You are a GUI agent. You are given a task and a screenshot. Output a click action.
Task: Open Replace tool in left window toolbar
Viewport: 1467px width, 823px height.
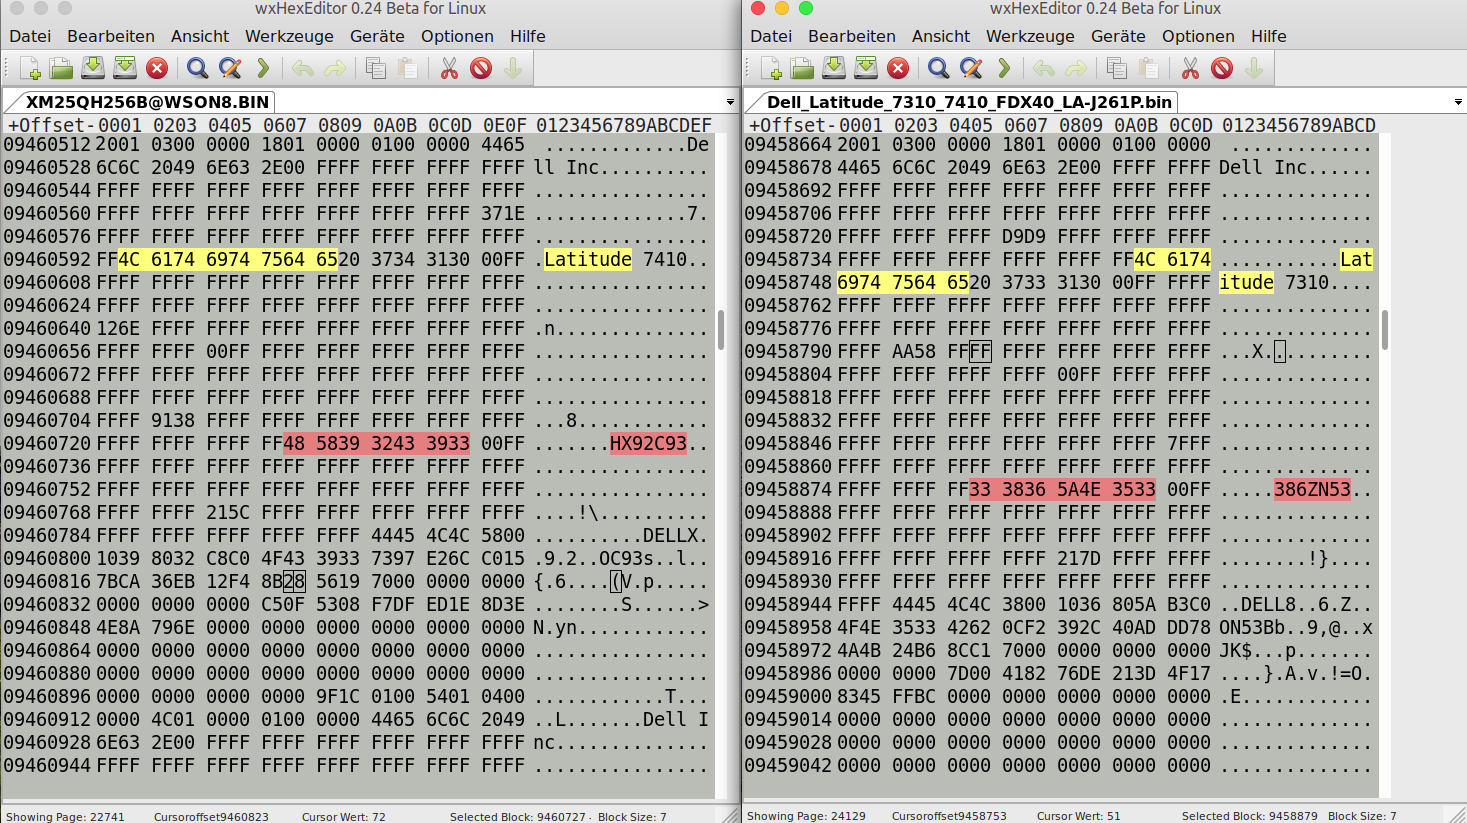coord(230,68)
